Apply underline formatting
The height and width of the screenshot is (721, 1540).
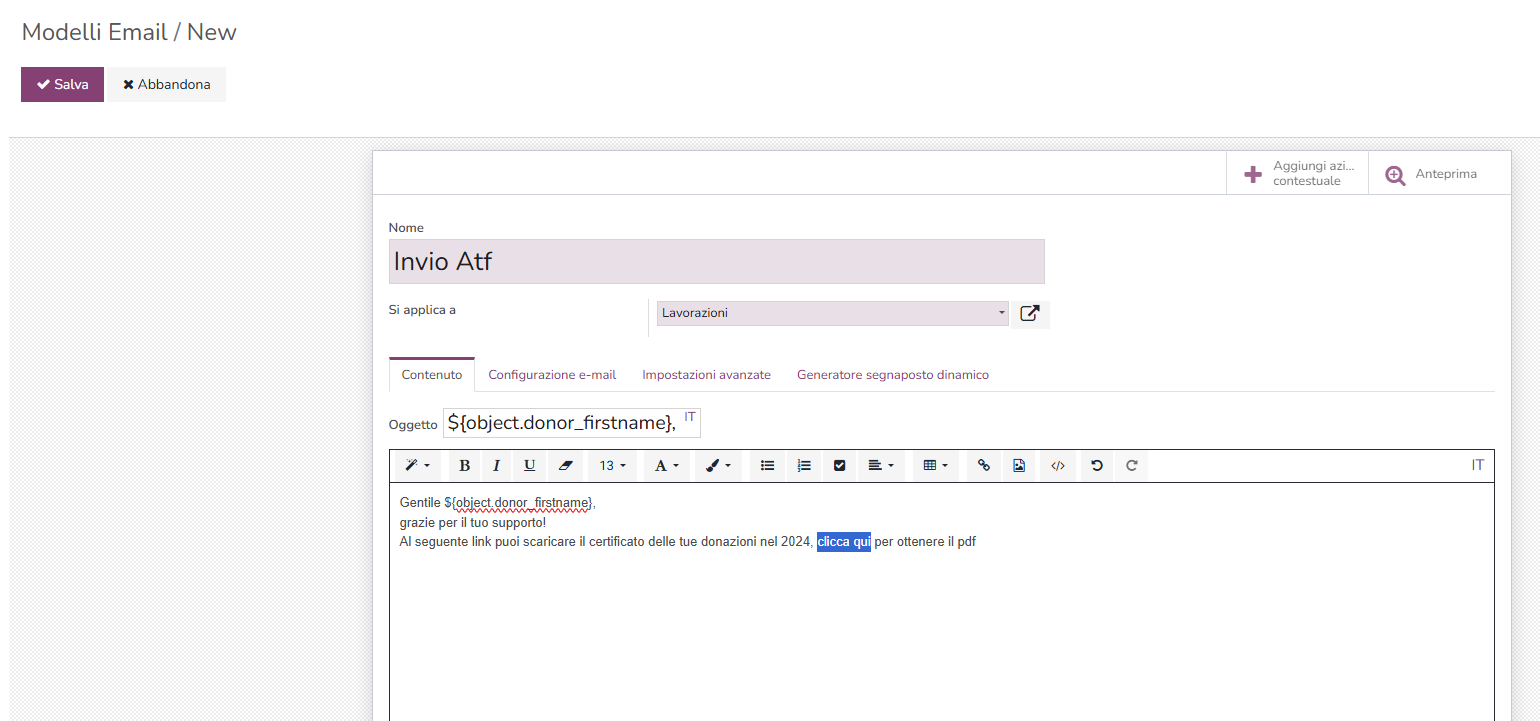529,465
